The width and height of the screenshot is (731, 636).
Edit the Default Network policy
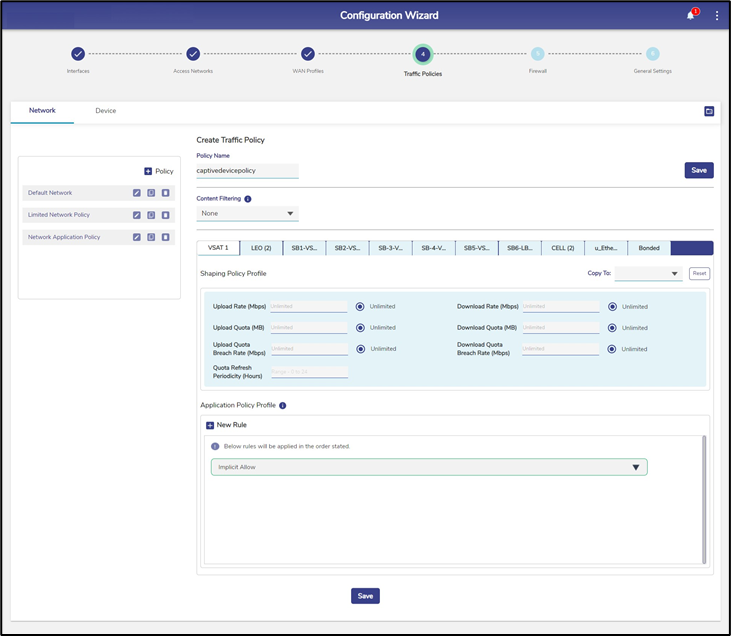pos(137,193)
